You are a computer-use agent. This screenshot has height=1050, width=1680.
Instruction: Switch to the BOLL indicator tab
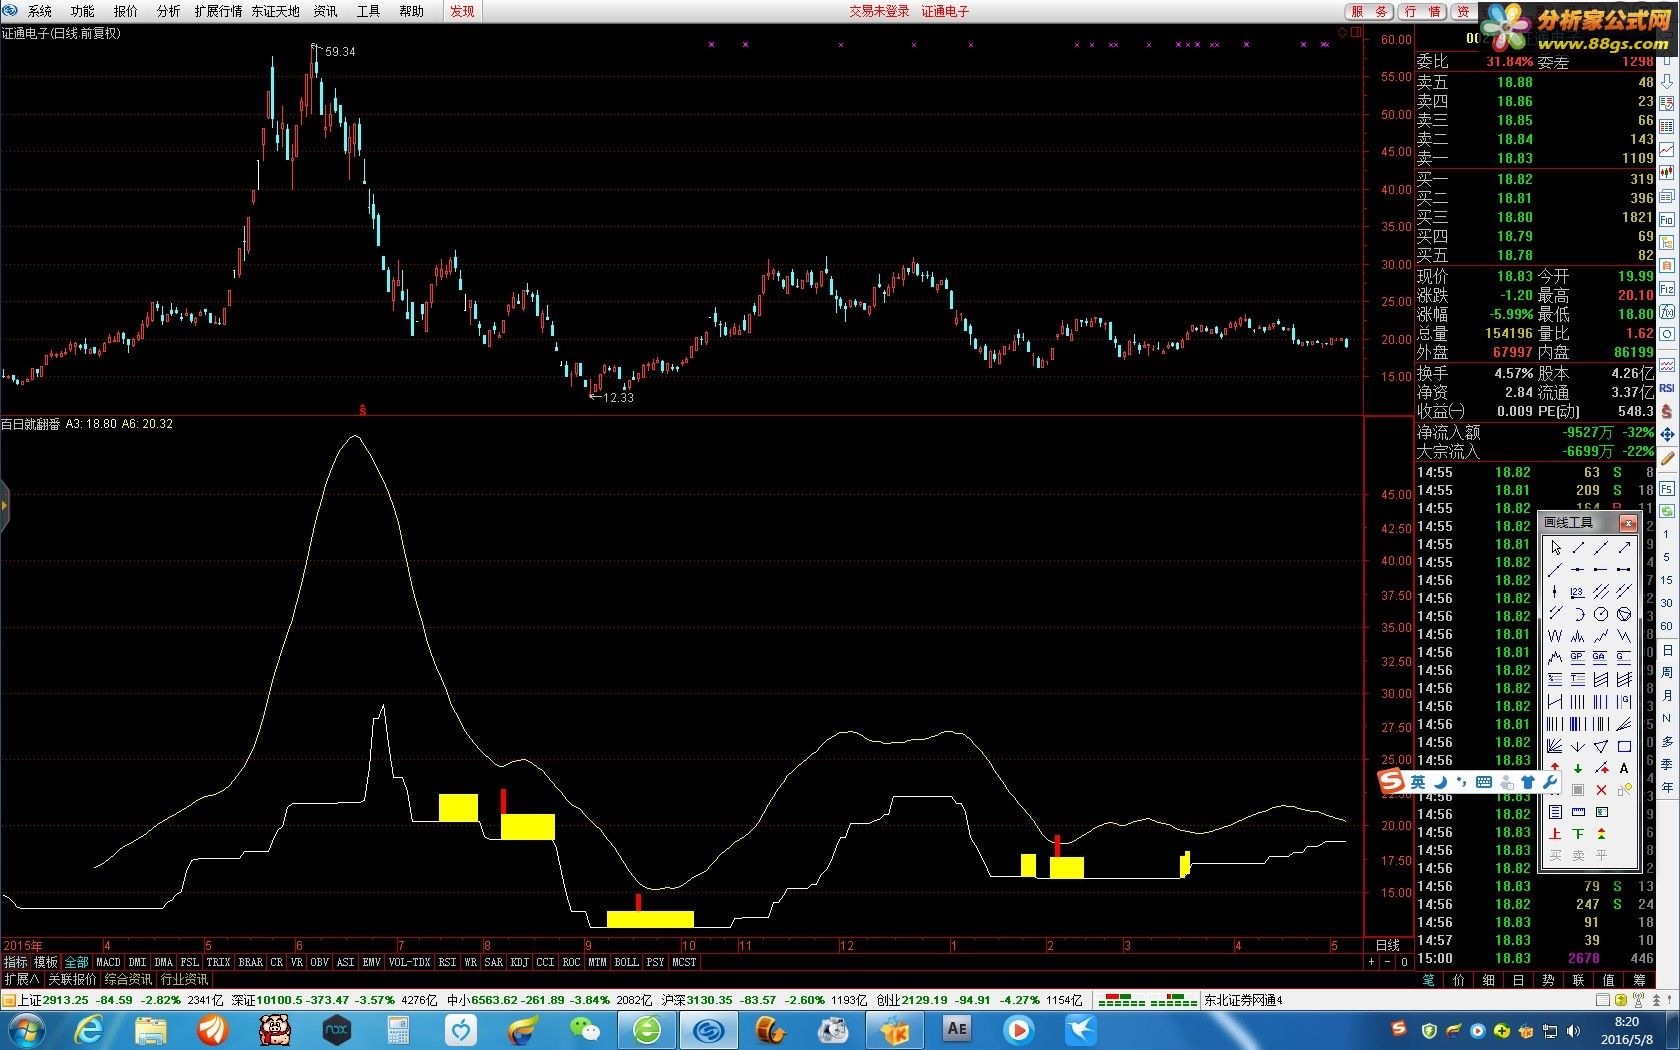(x=626, y=962)
